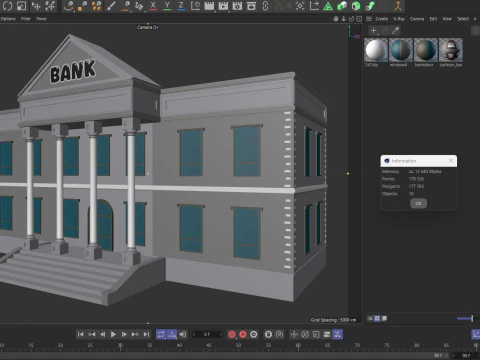Click the Rotate tool icon in top toolbar
Screen dimensions: 480x360
[x=7, y=6]
